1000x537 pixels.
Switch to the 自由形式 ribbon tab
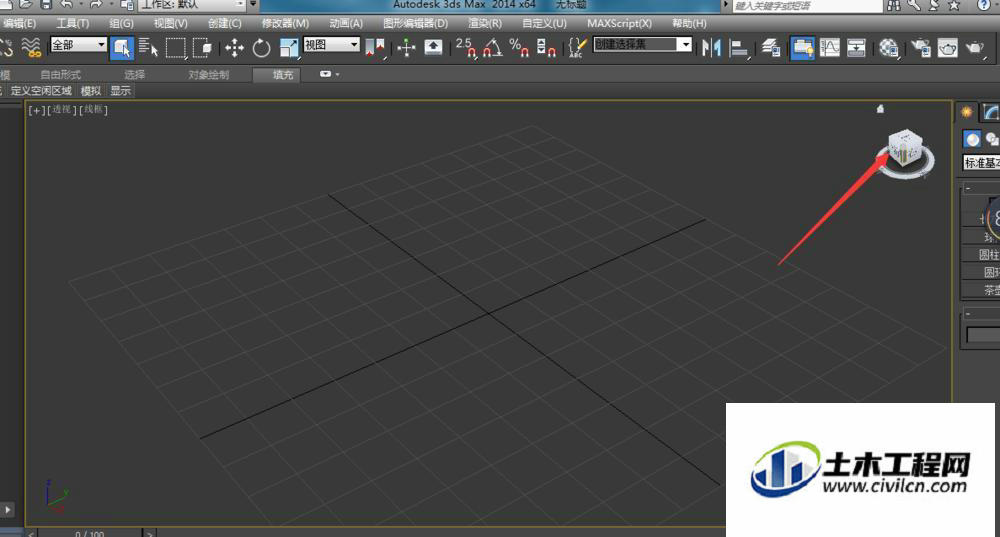(61, 75)
